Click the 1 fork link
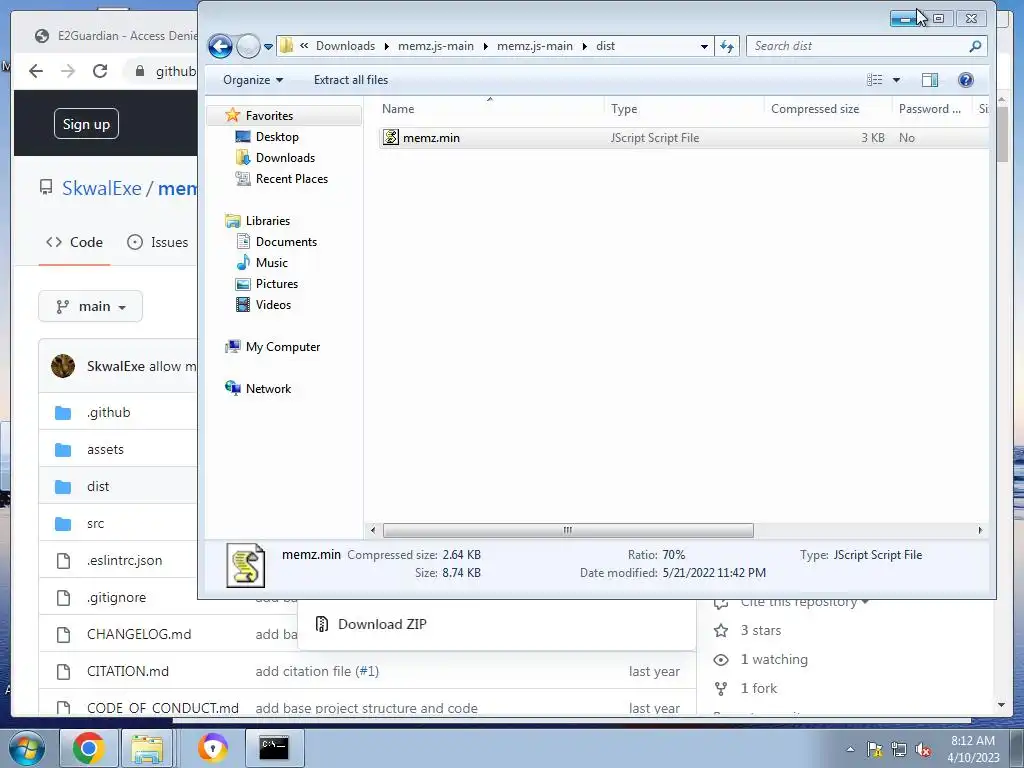 (x=759, y=688)
